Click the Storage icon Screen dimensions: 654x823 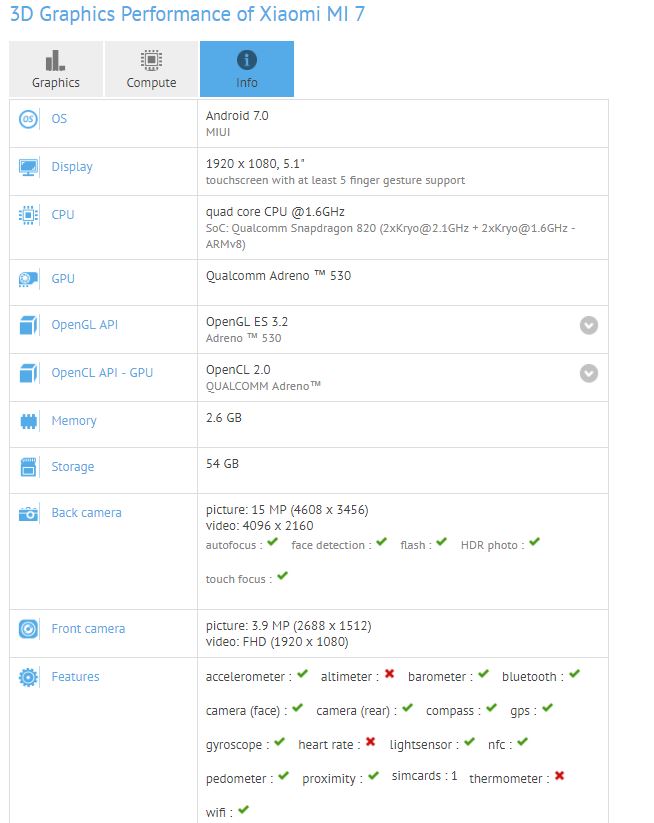point(29,467)
